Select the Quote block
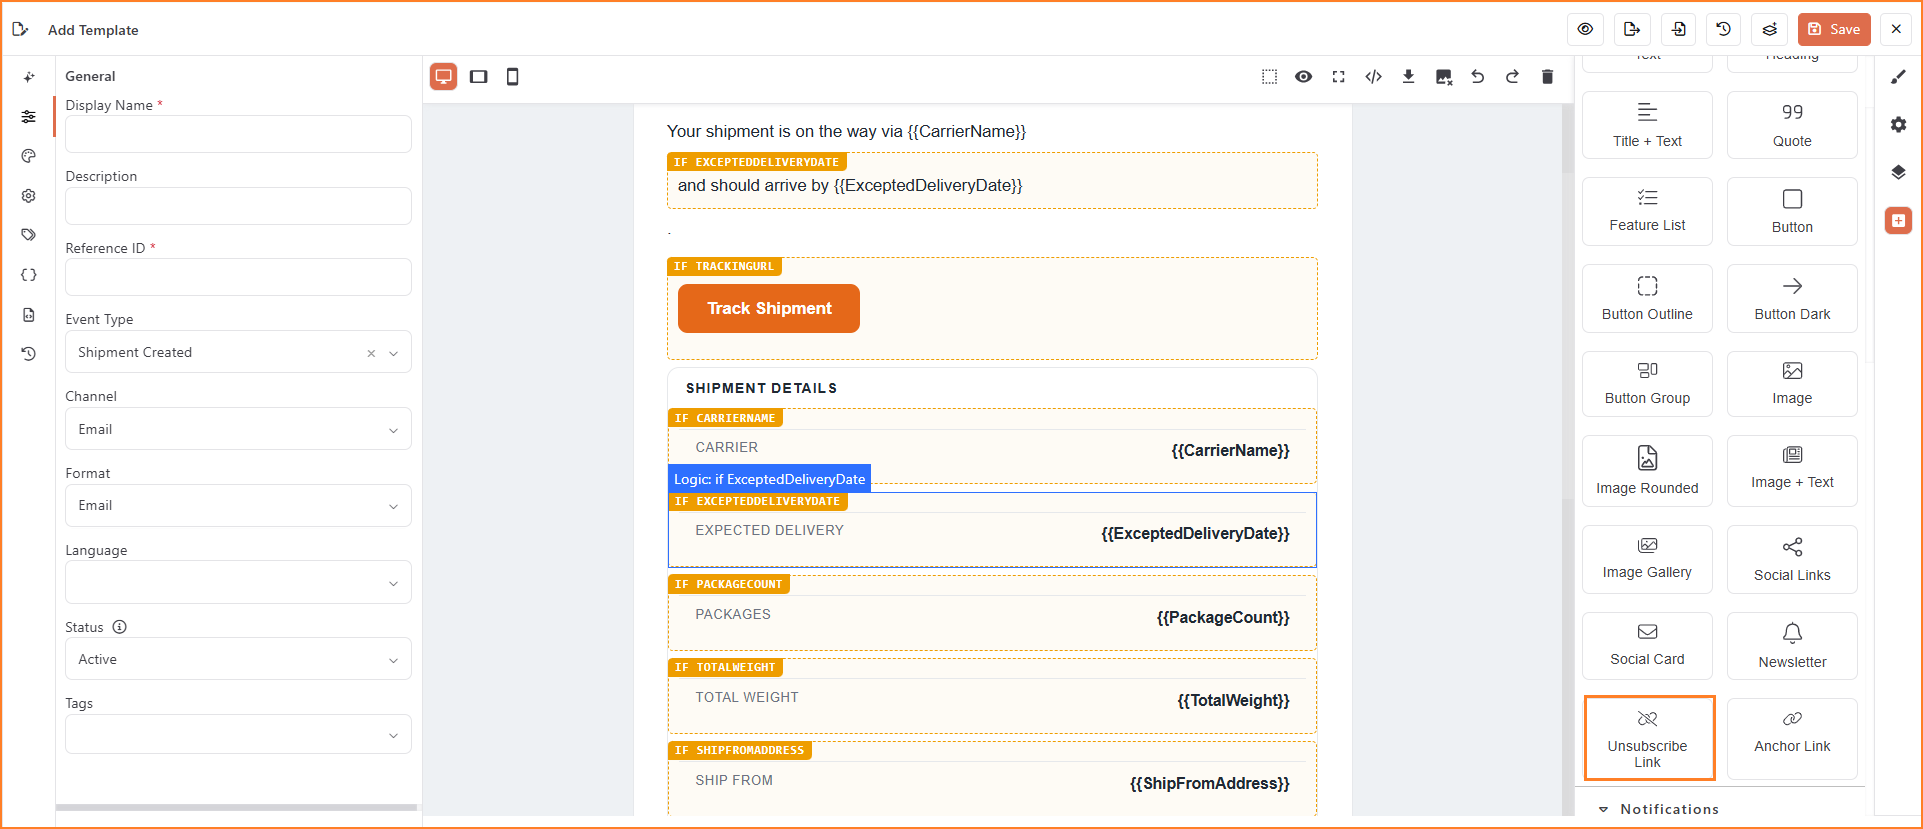1923x829 pixels. (x=1792, y=125)
